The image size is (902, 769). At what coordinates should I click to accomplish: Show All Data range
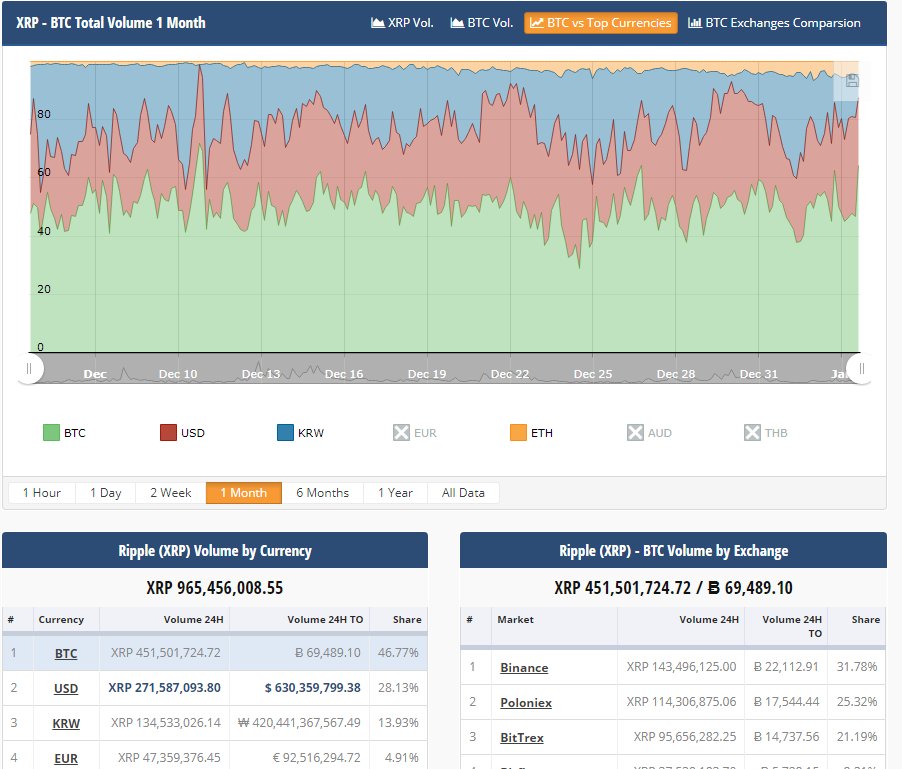[x=463, y=493]
